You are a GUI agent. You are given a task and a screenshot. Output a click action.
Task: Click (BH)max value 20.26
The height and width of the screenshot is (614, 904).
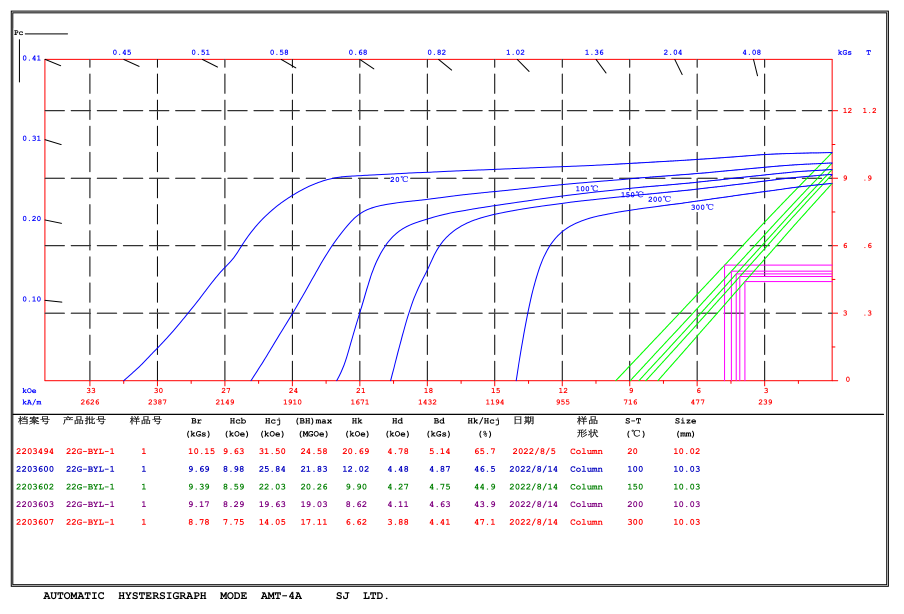pos(314,487)
